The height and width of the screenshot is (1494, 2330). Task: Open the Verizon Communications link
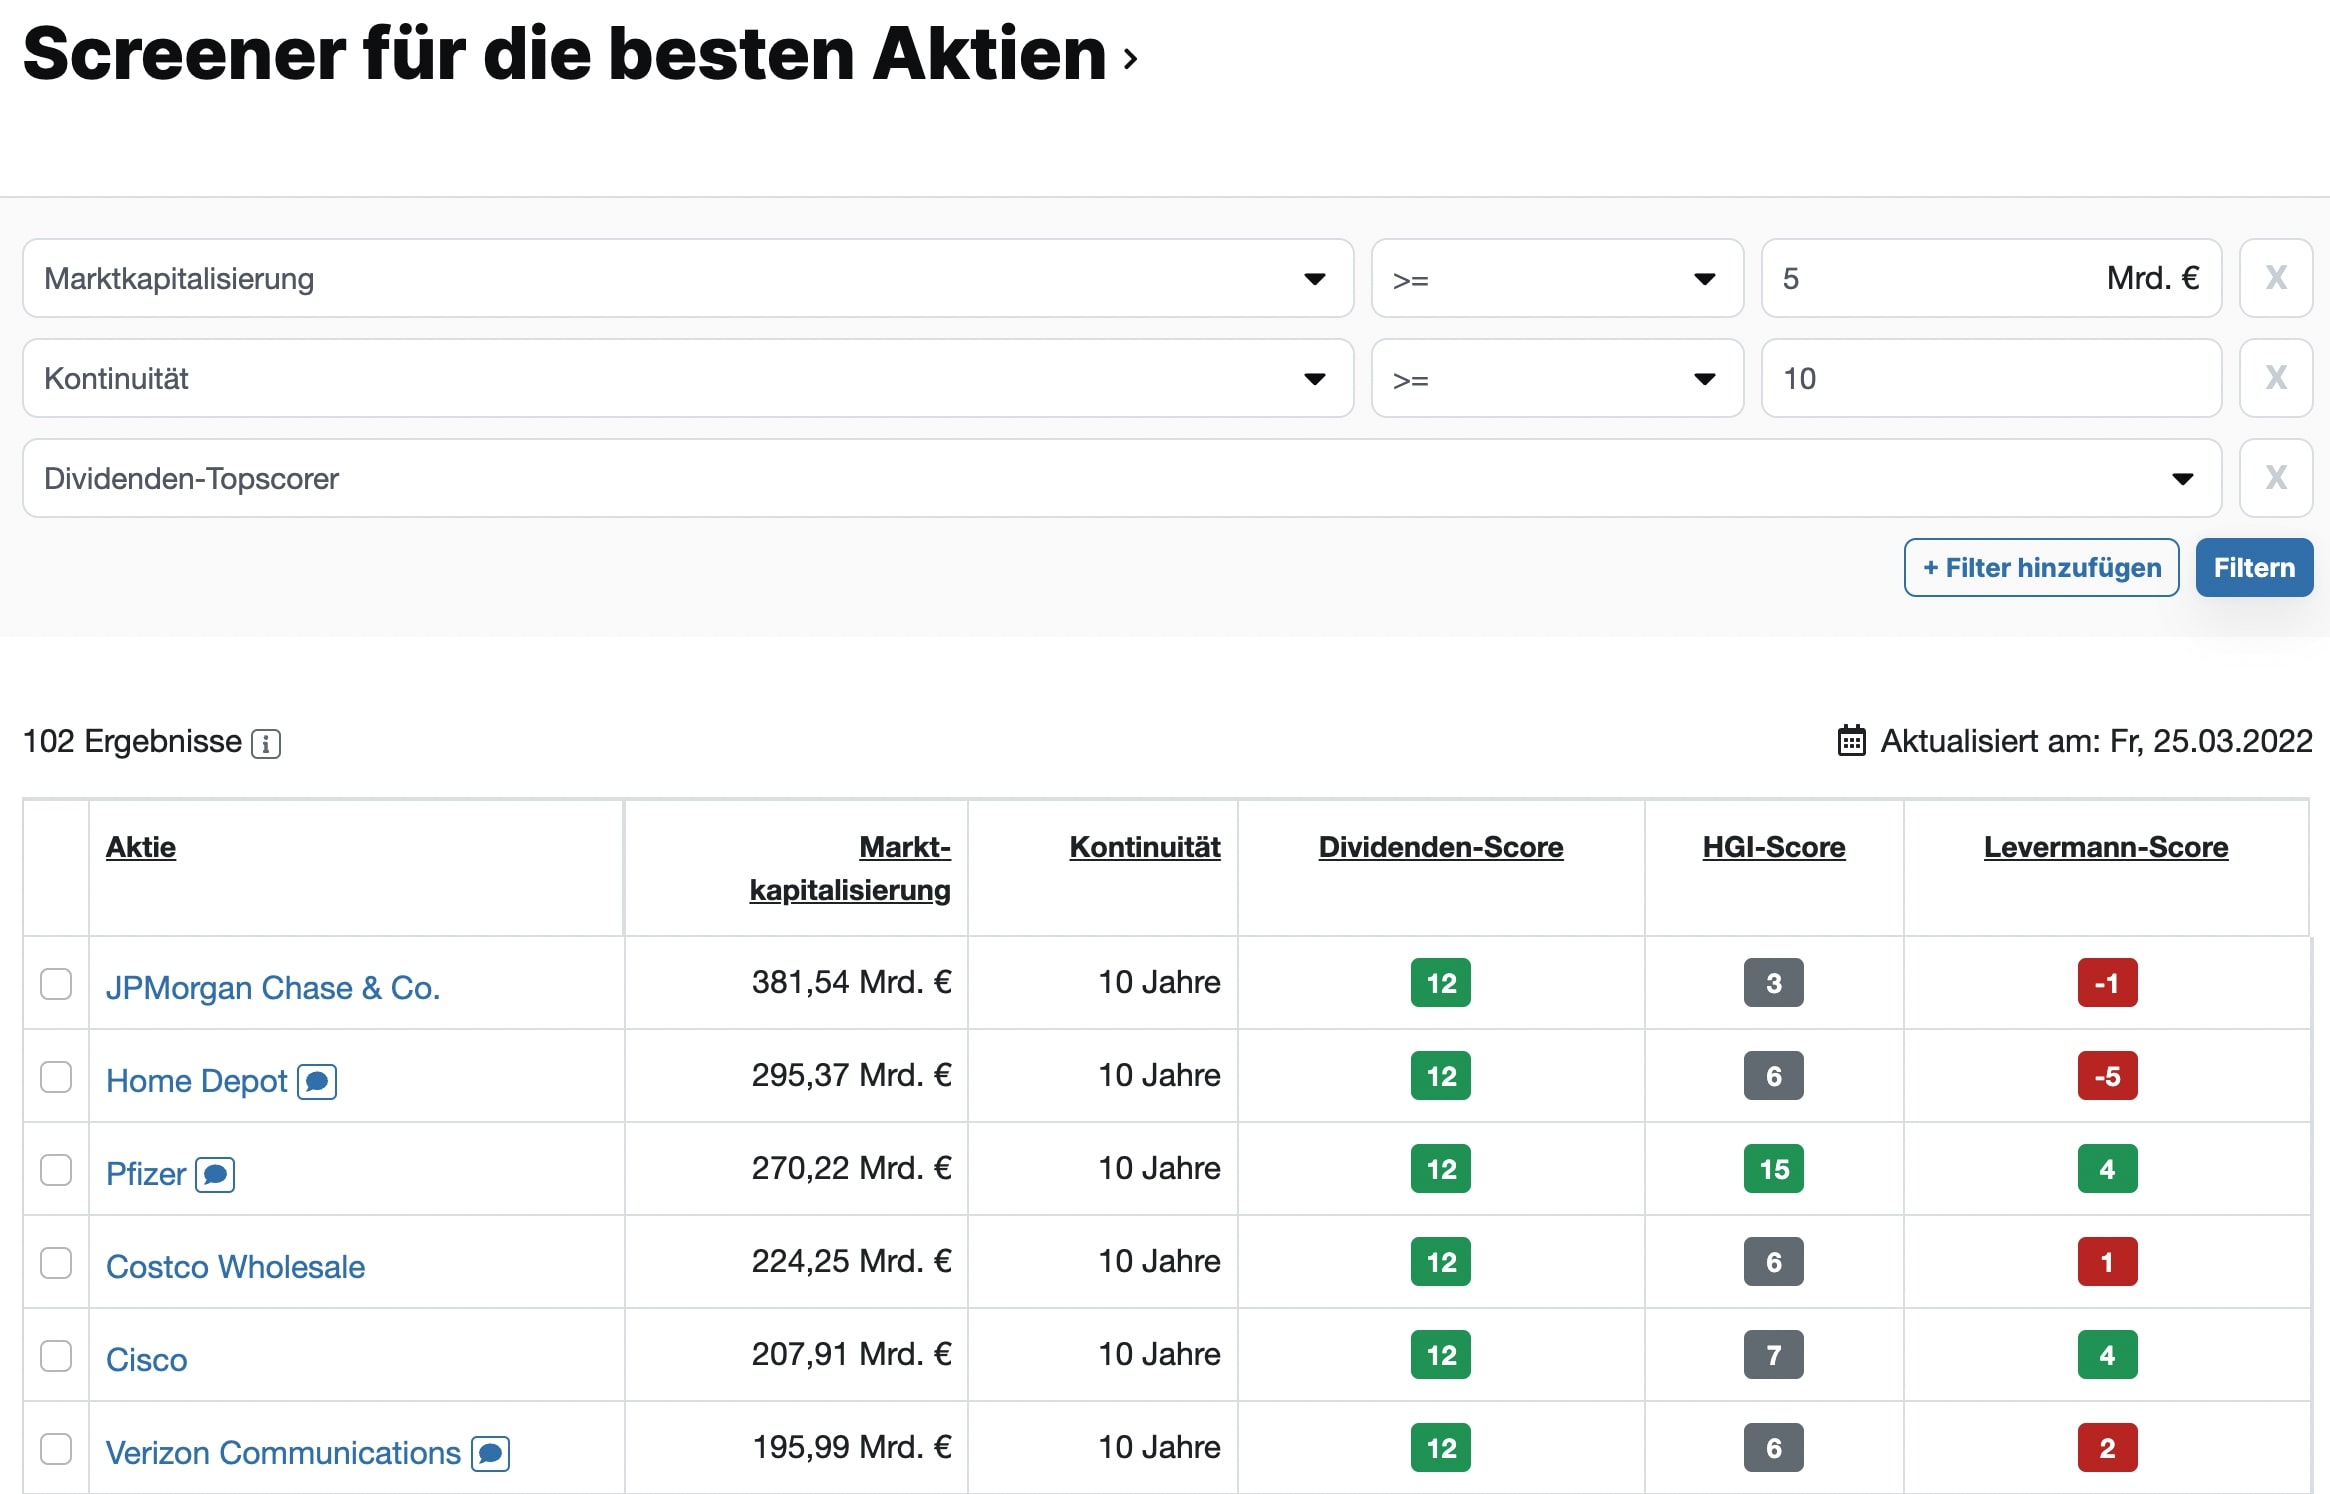click(284, 1453)
